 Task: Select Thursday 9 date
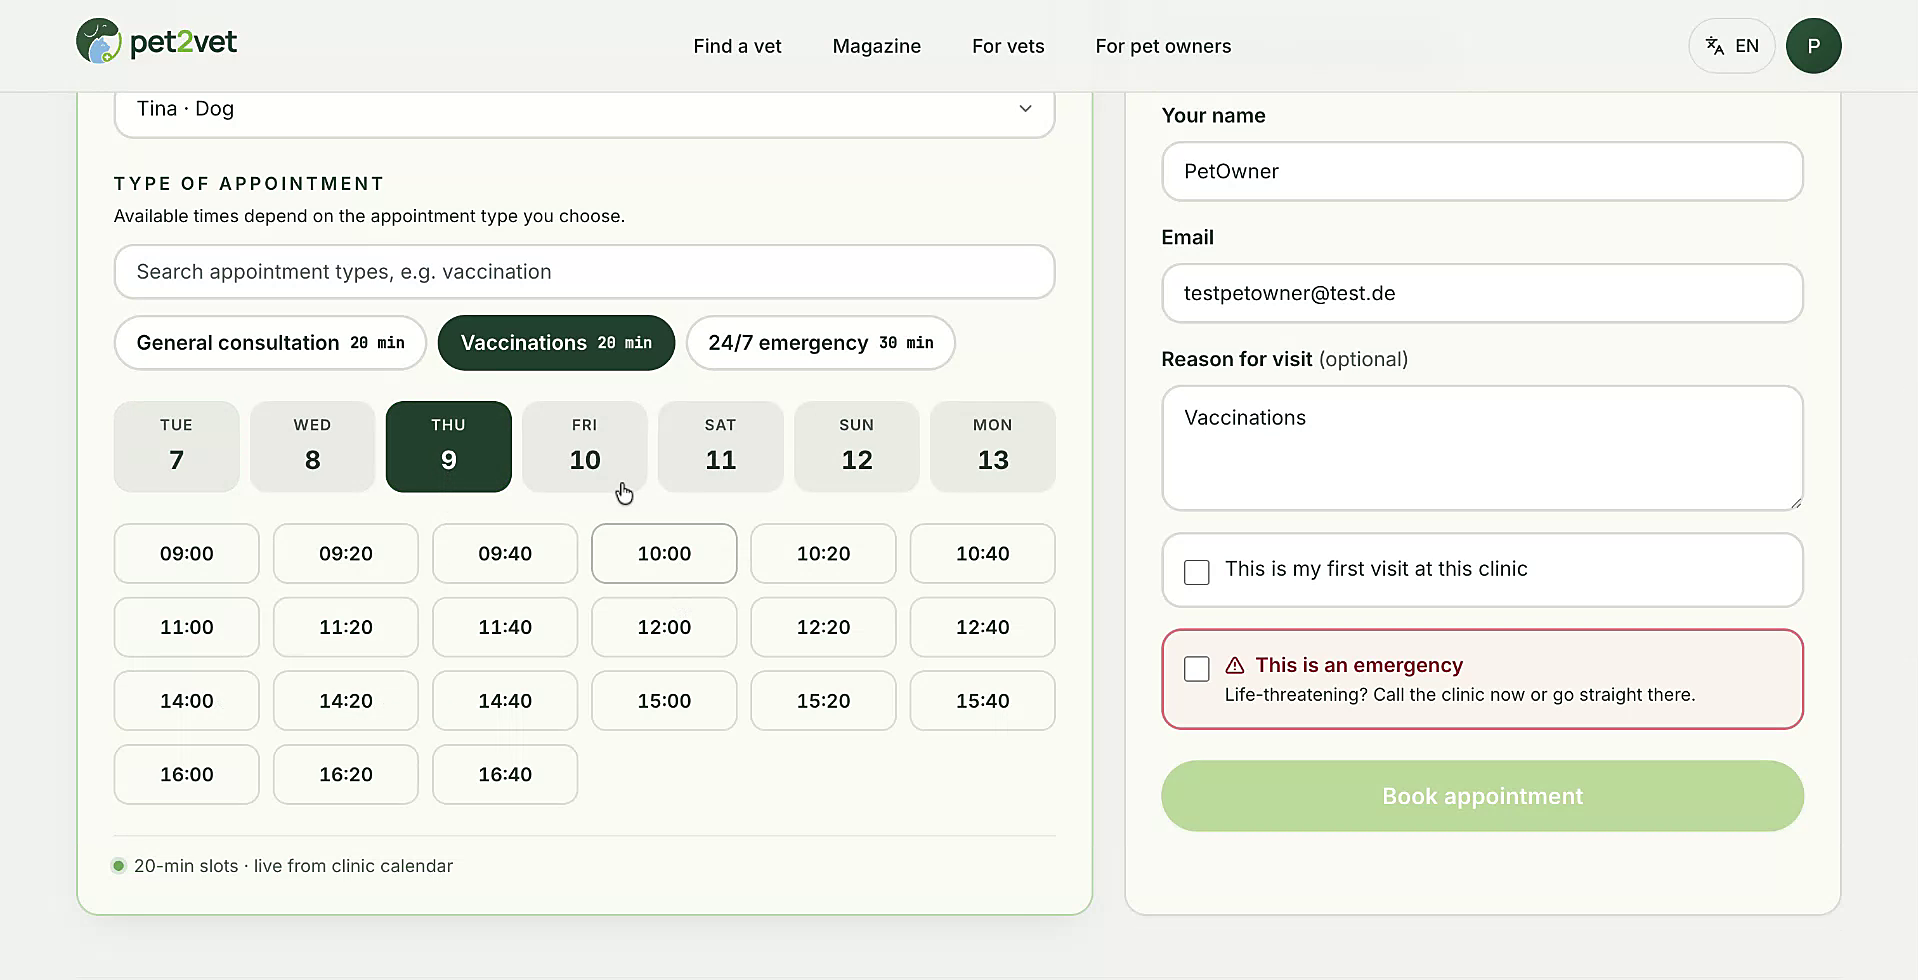448,446
